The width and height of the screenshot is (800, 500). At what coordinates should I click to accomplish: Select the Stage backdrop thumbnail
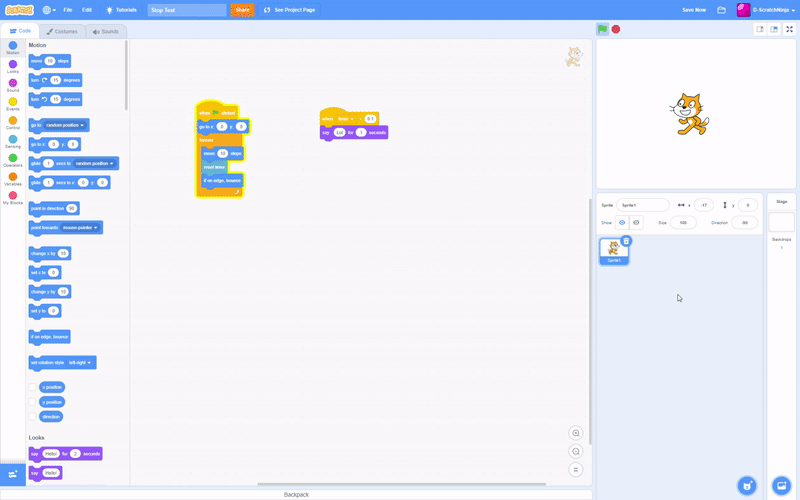tap(781, 222)
